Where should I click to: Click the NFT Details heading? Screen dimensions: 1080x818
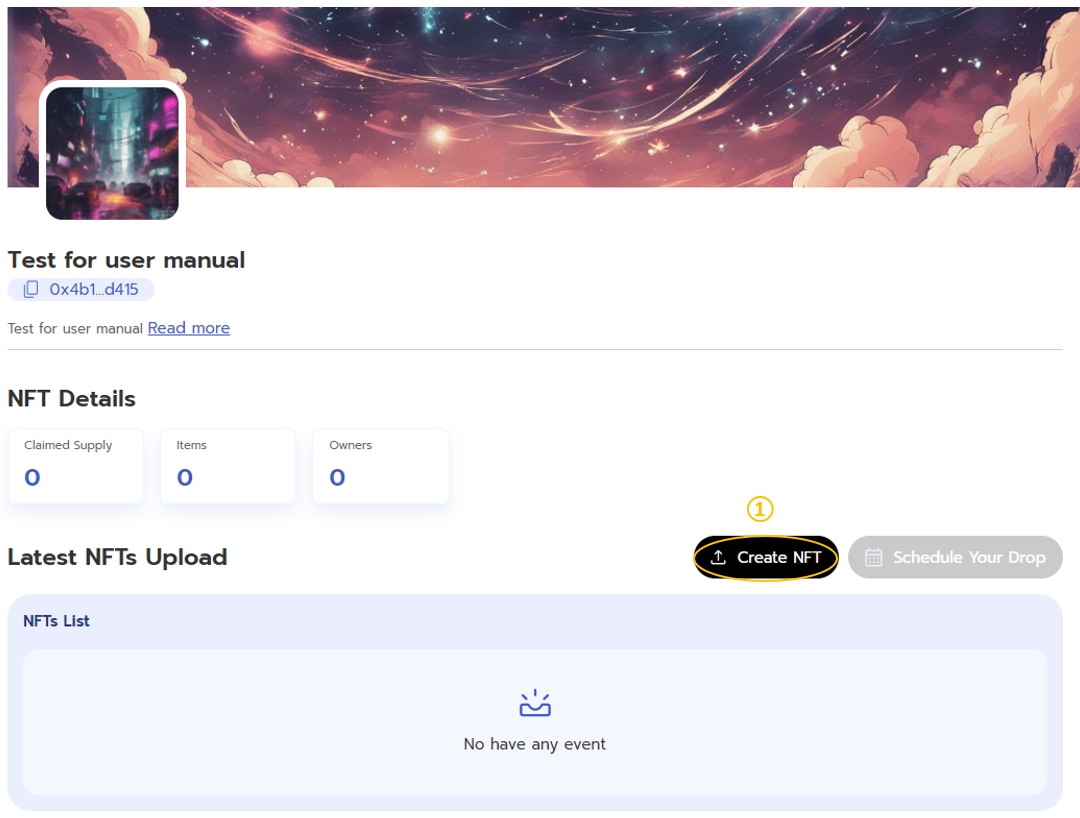point(72,399)
